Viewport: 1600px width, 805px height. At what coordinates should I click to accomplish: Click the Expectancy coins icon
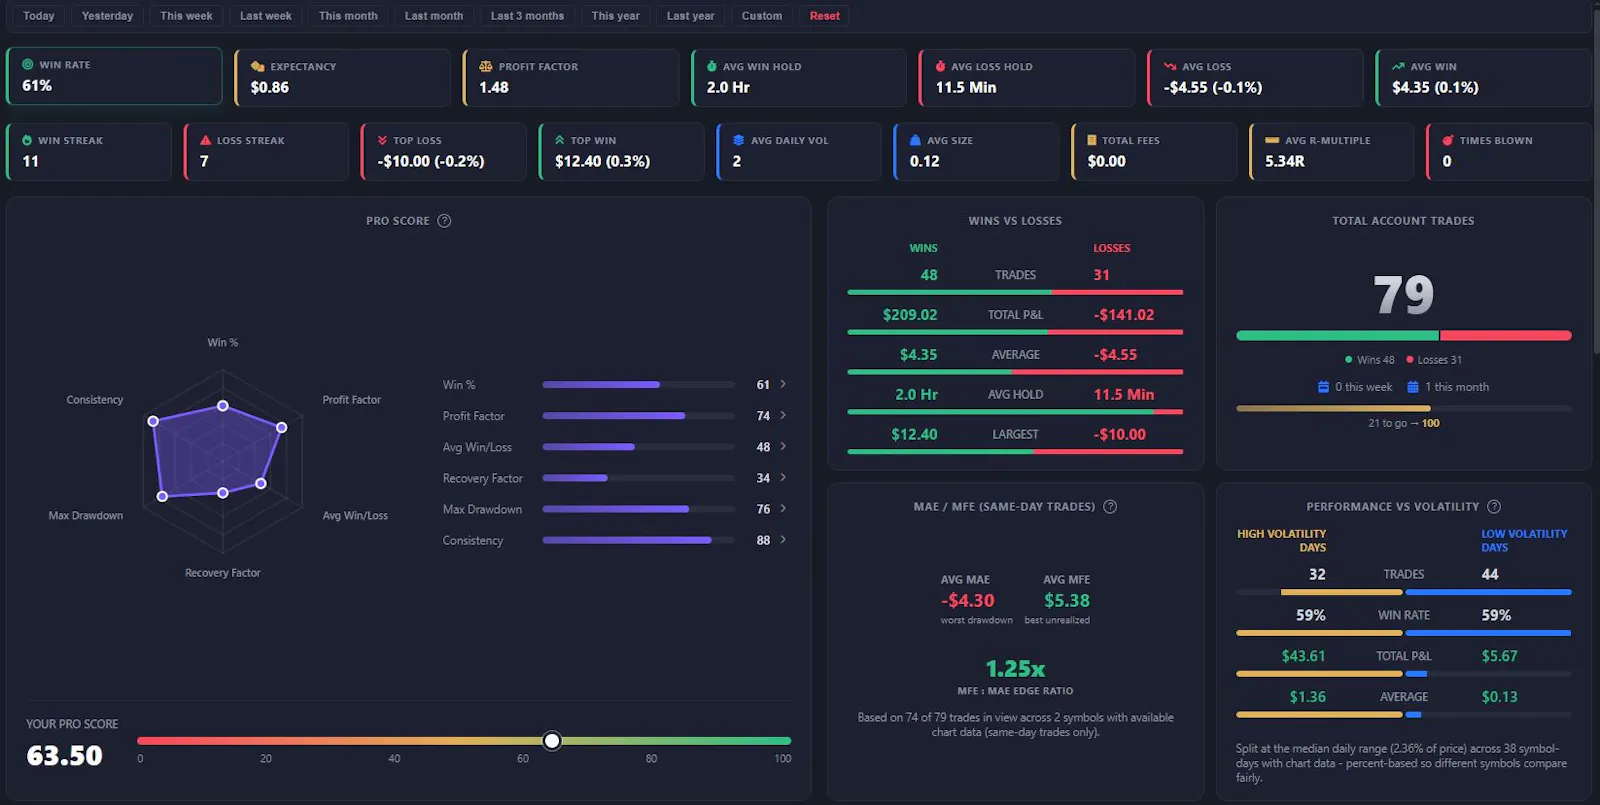click(257, 66)
